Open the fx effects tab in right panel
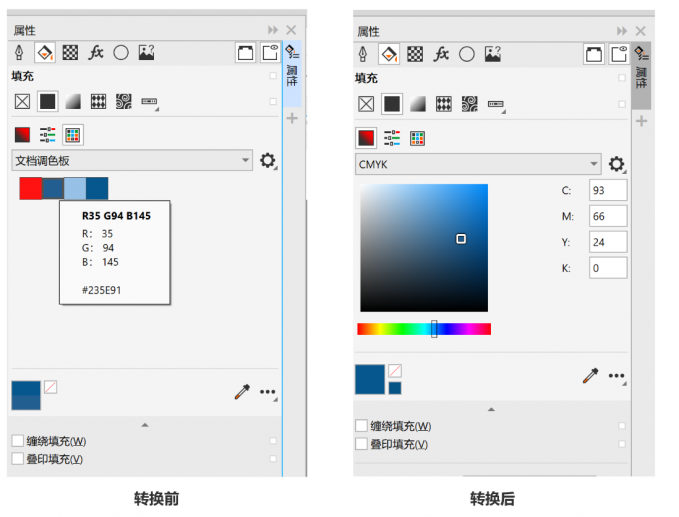This screenshot has height=517, width=679. coord(441,55)
